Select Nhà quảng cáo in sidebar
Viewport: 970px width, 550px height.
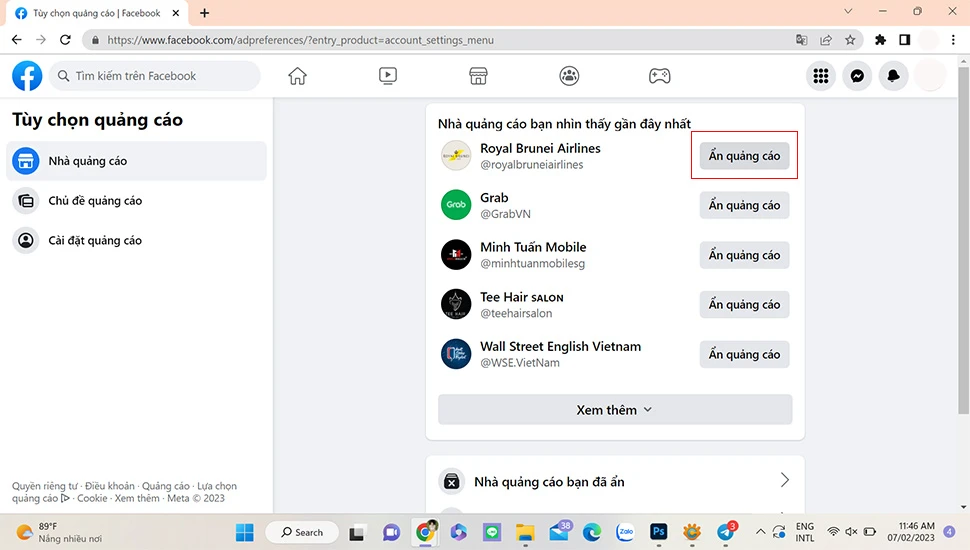(88, 161)
